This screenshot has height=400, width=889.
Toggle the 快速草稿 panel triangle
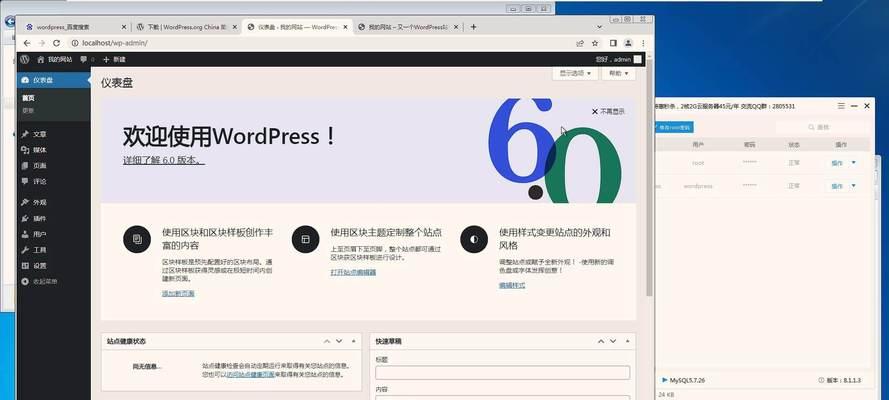click(627, 341)
